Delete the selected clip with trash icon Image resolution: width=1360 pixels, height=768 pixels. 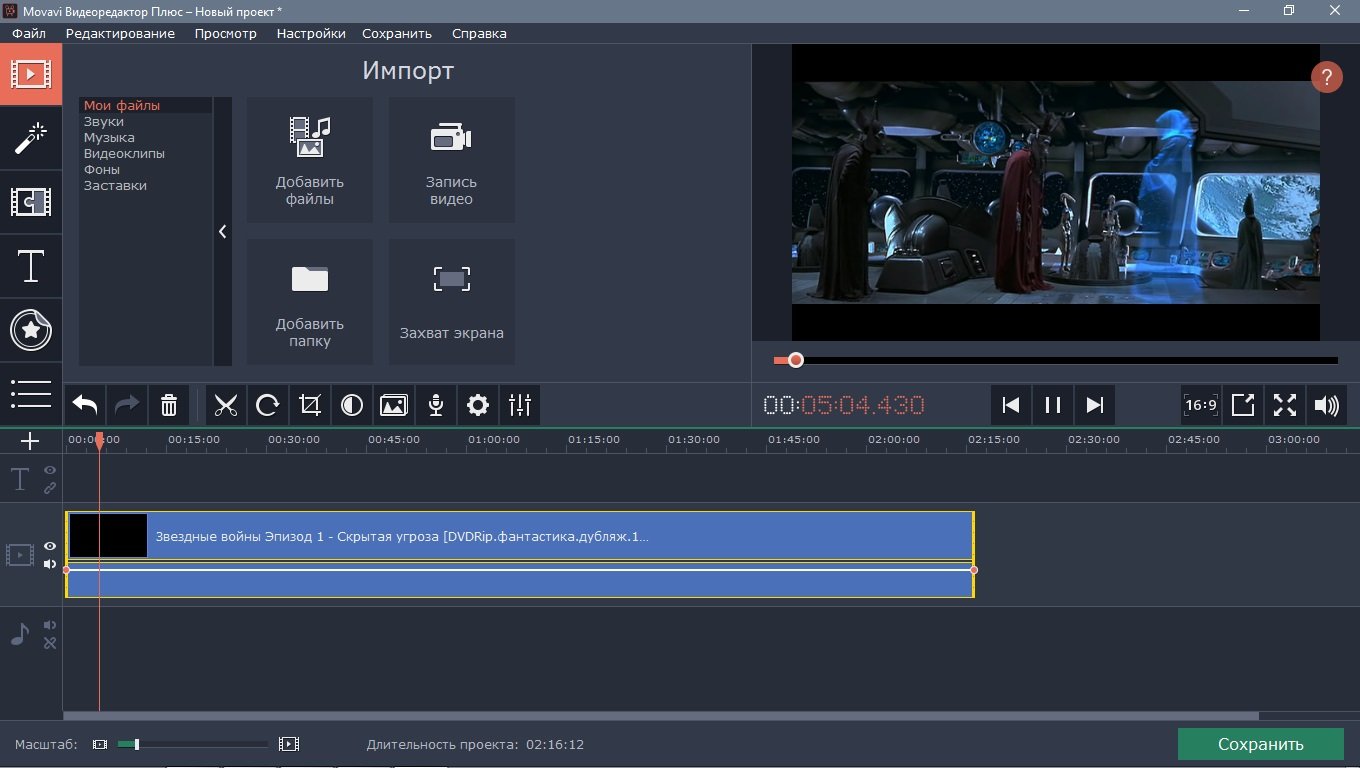point(169,405)
